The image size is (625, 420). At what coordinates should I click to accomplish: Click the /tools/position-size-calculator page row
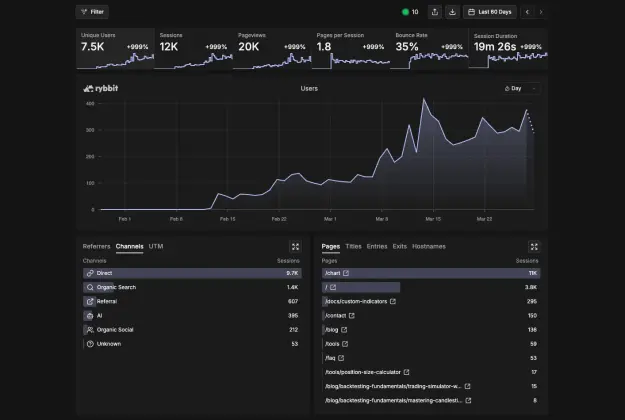coord(431,372)
